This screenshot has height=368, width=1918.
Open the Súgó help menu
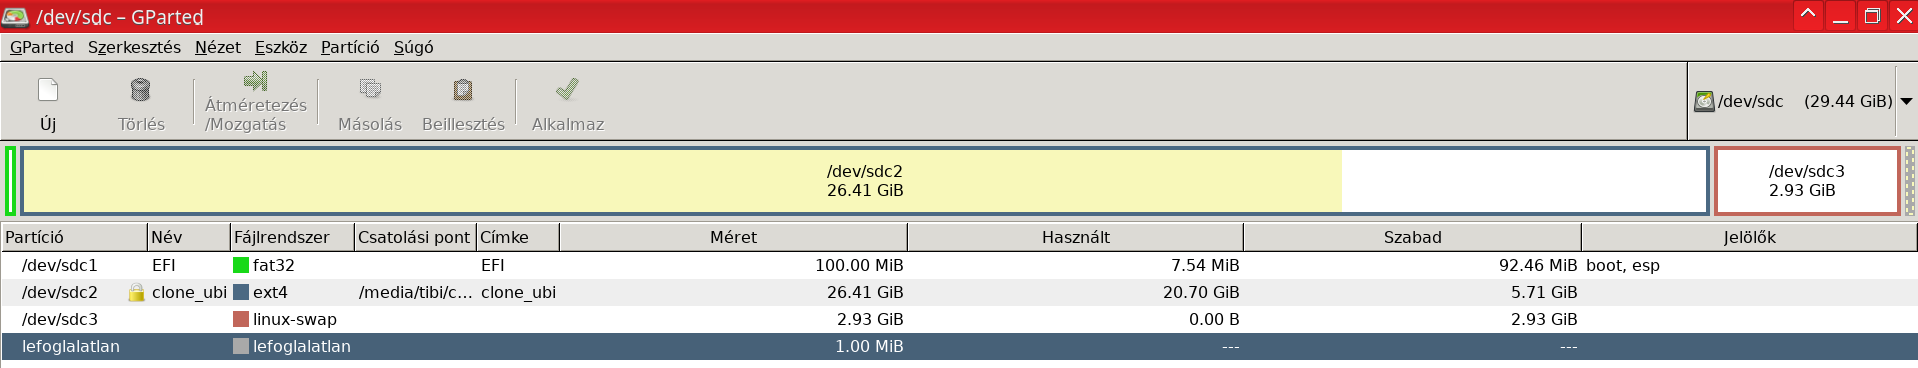[x=413, y=47]
